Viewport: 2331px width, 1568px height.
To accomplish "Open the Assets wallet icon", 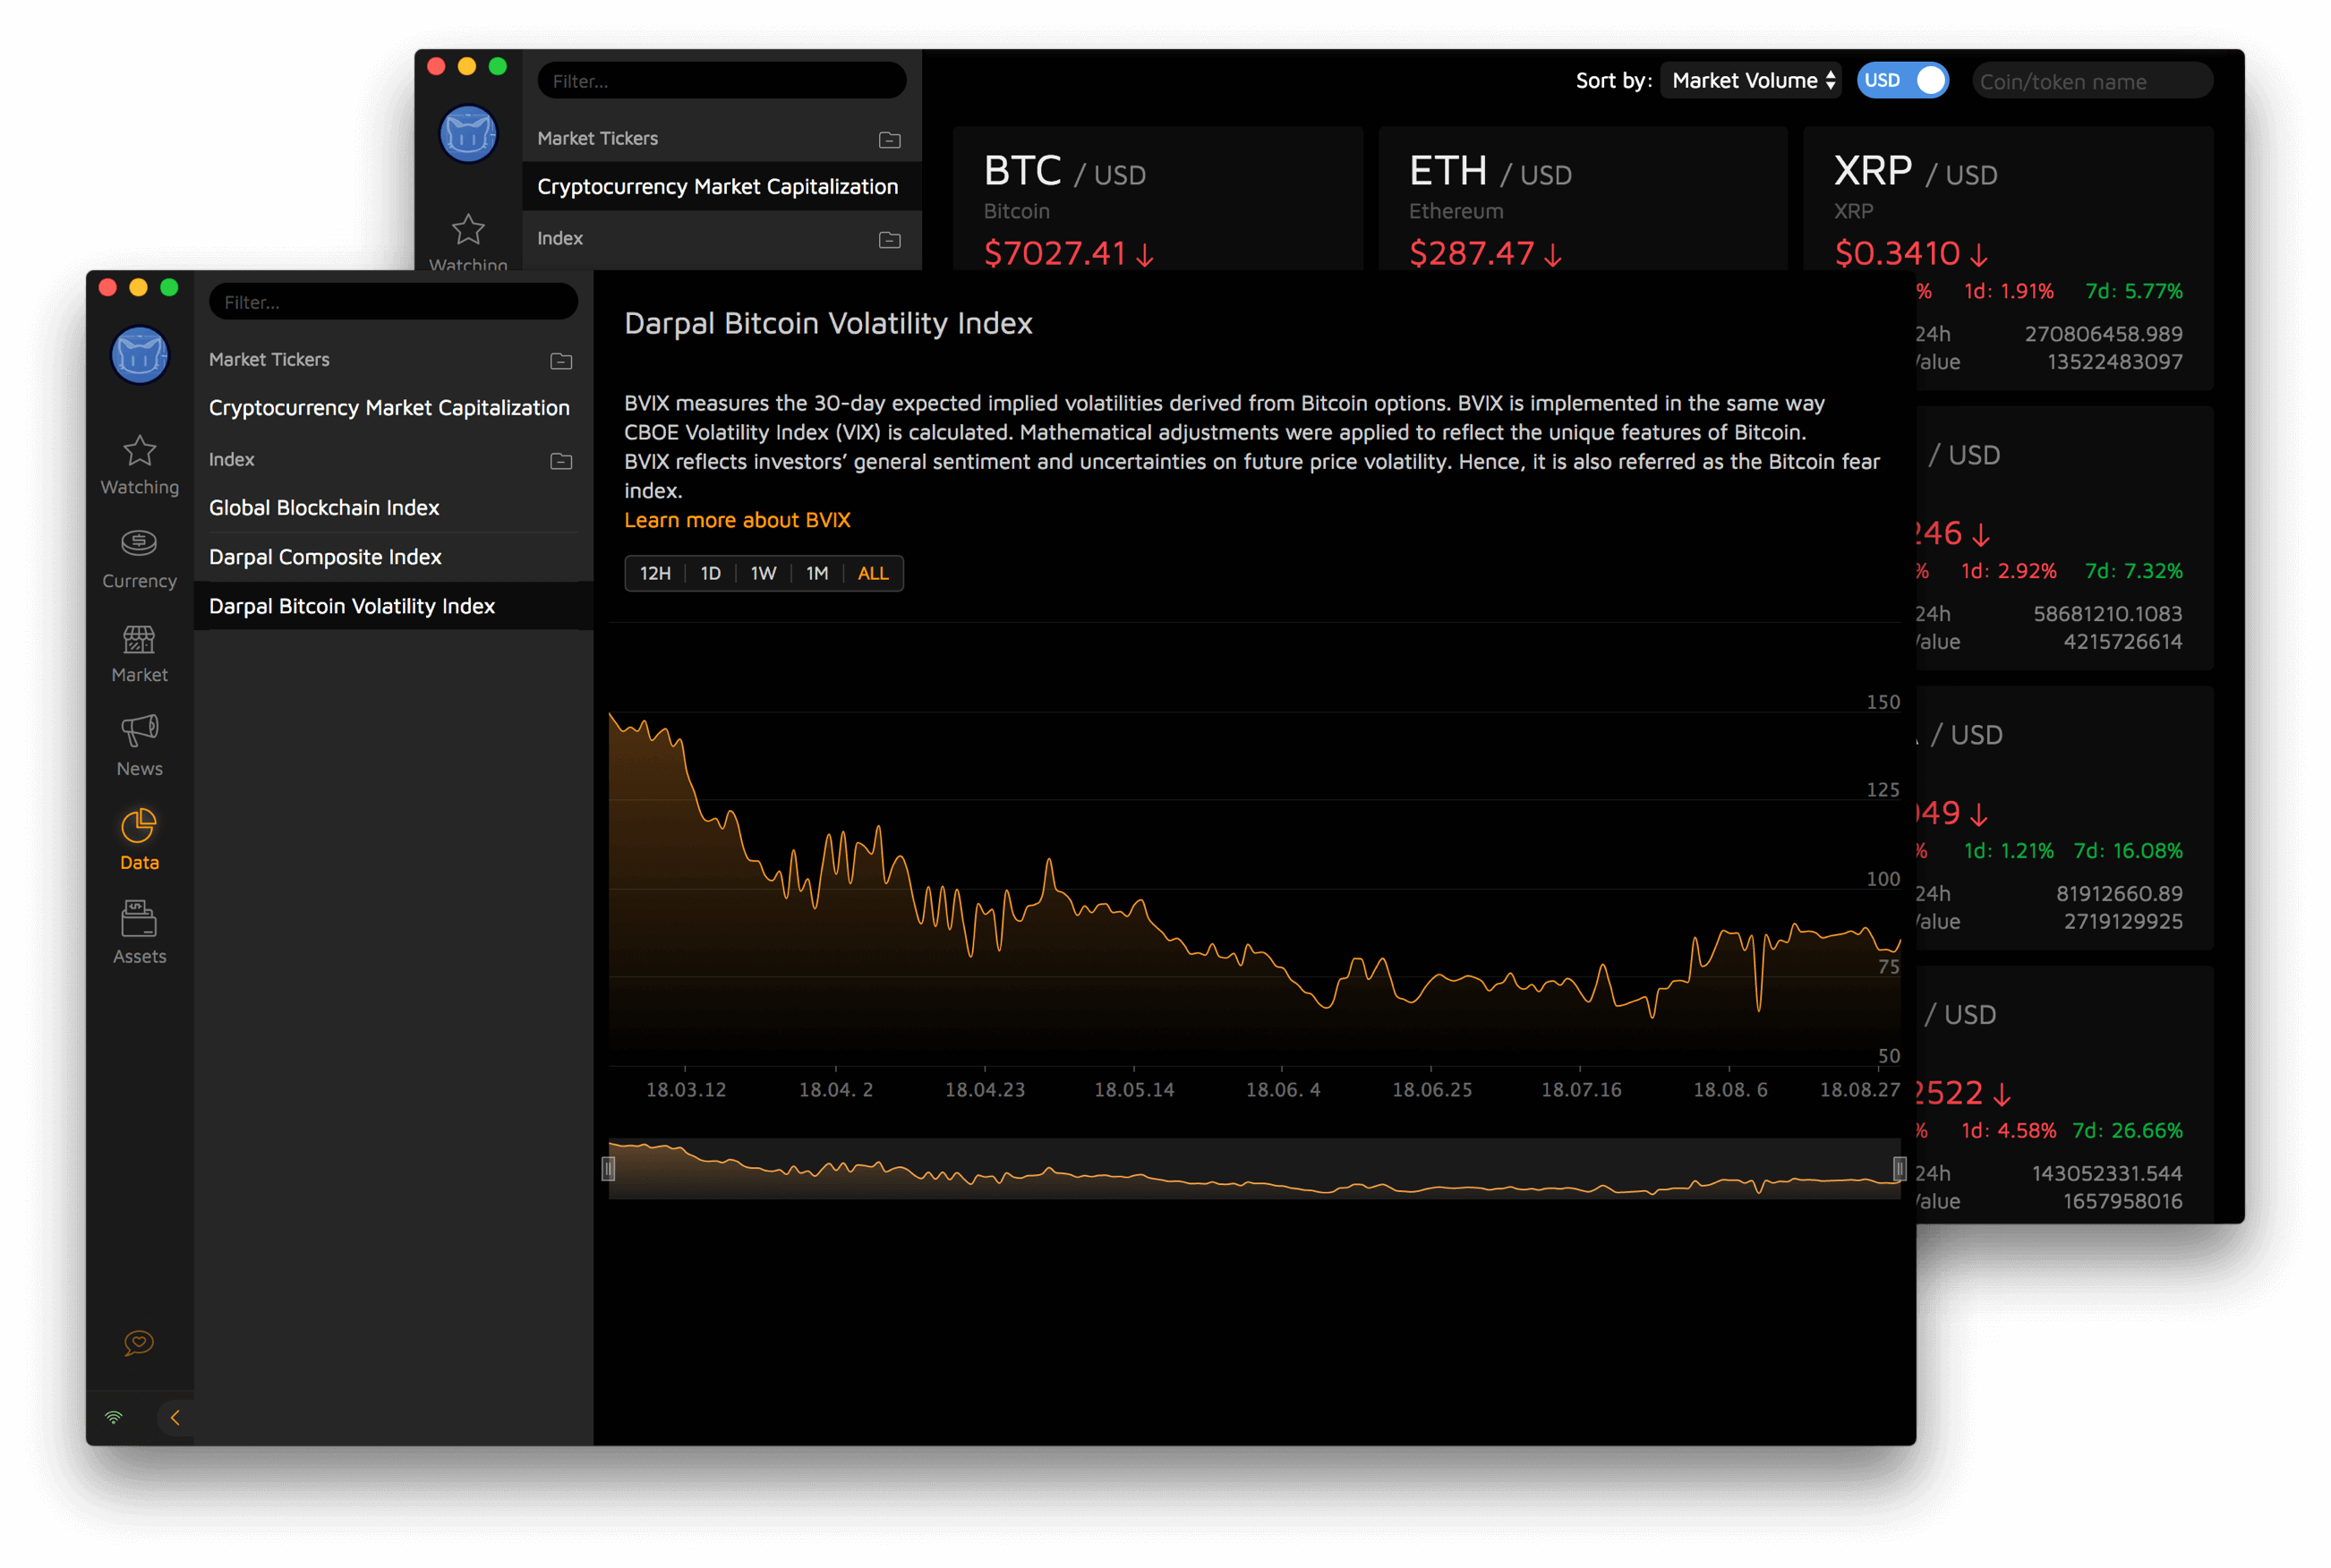I will click(x=139, y=920).
